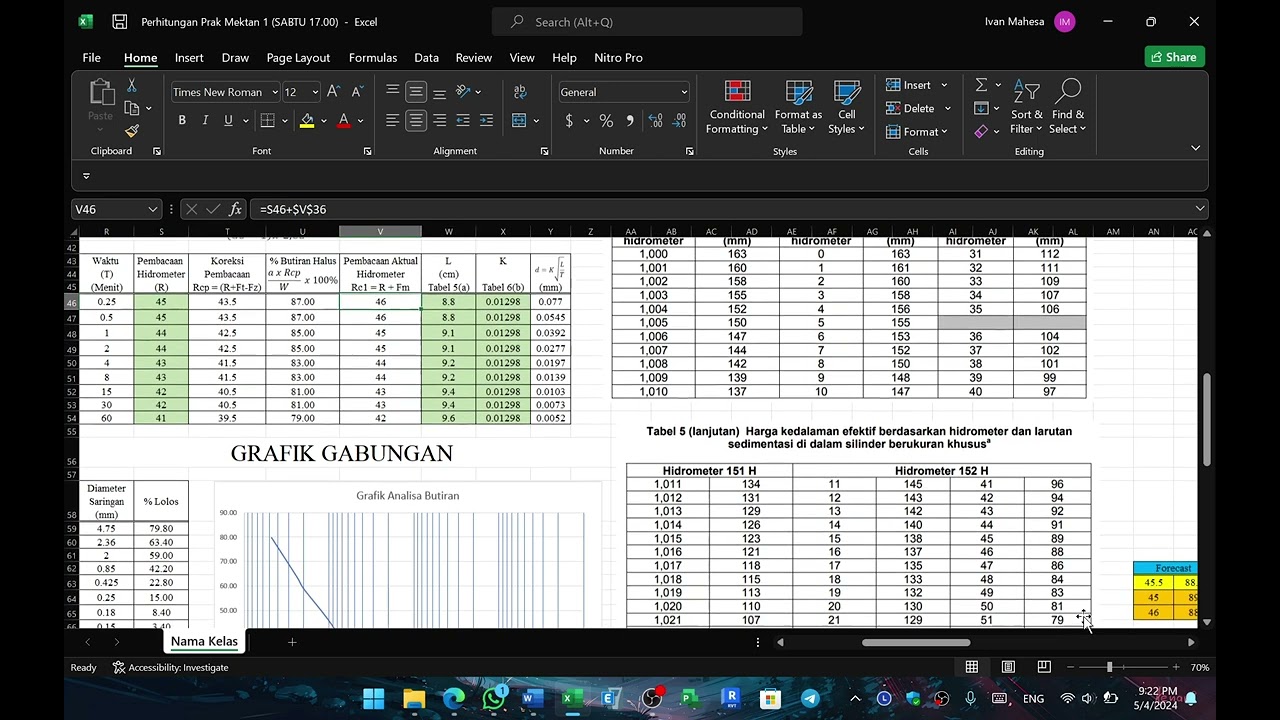Open font color dropdown arrow
Screen dimensions: 1280x720
pos(360,121)
